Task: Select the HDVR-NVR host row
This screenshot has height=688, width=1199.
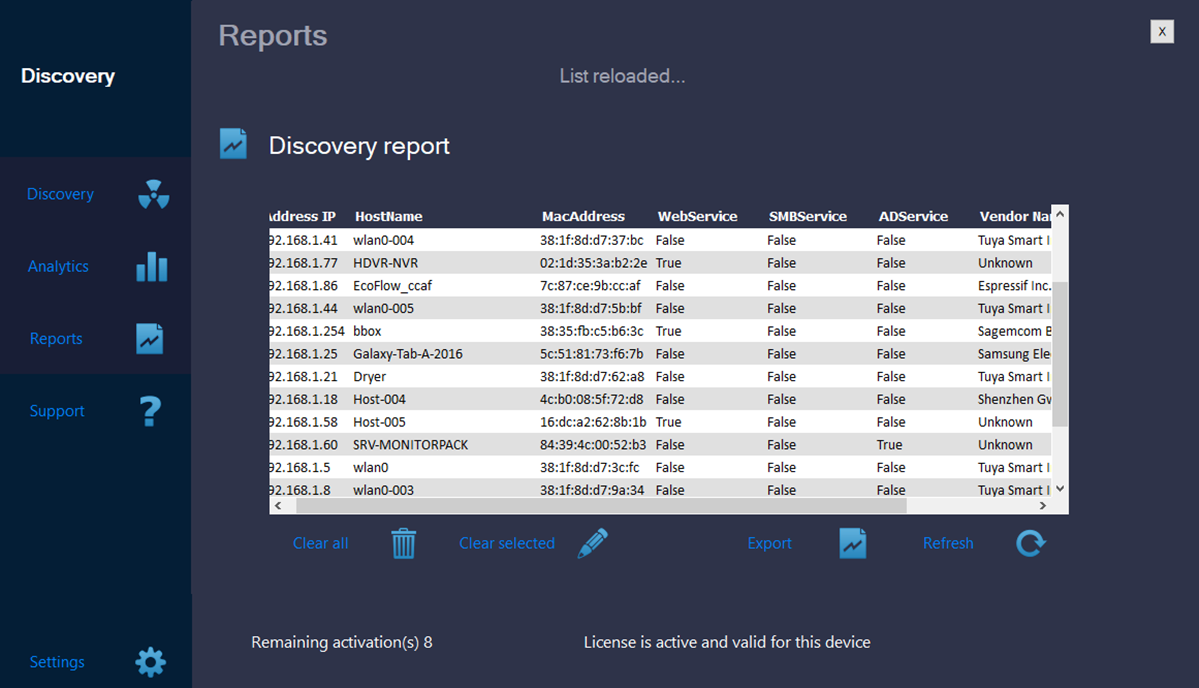Action: (x=661, y=263)
